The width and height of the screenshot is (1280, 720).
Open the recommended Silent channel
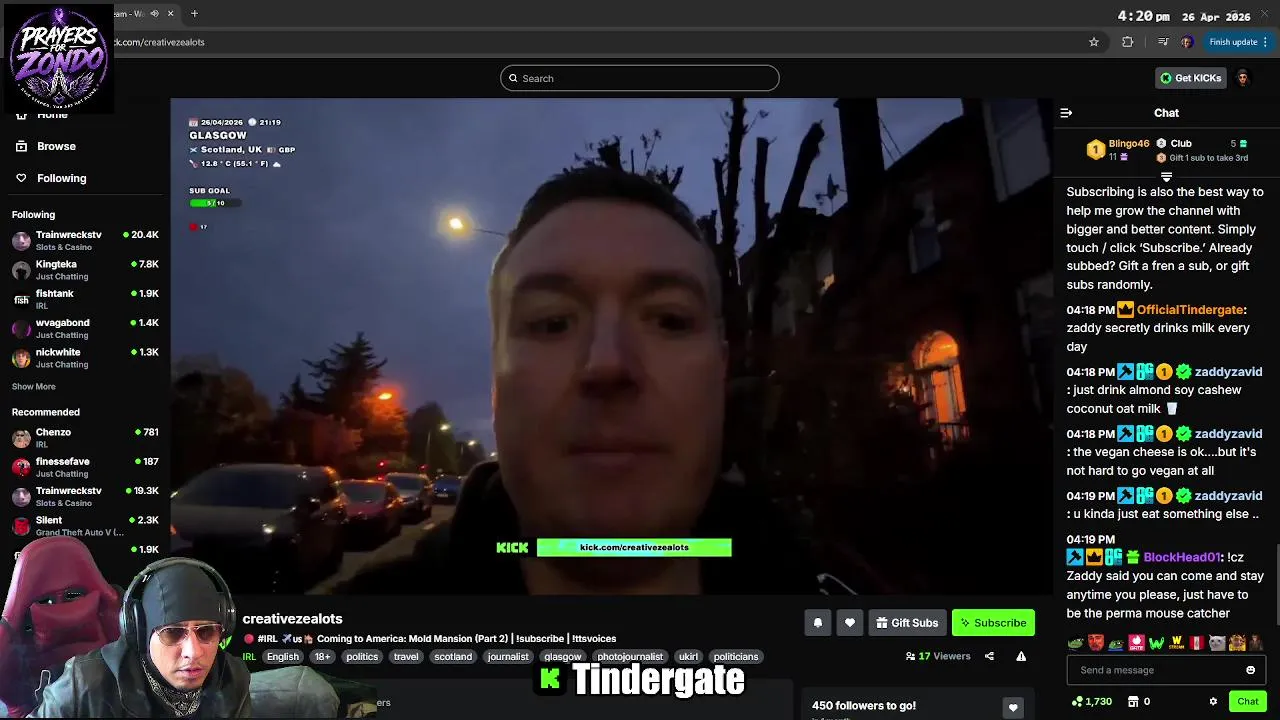[x=85, y=526]
